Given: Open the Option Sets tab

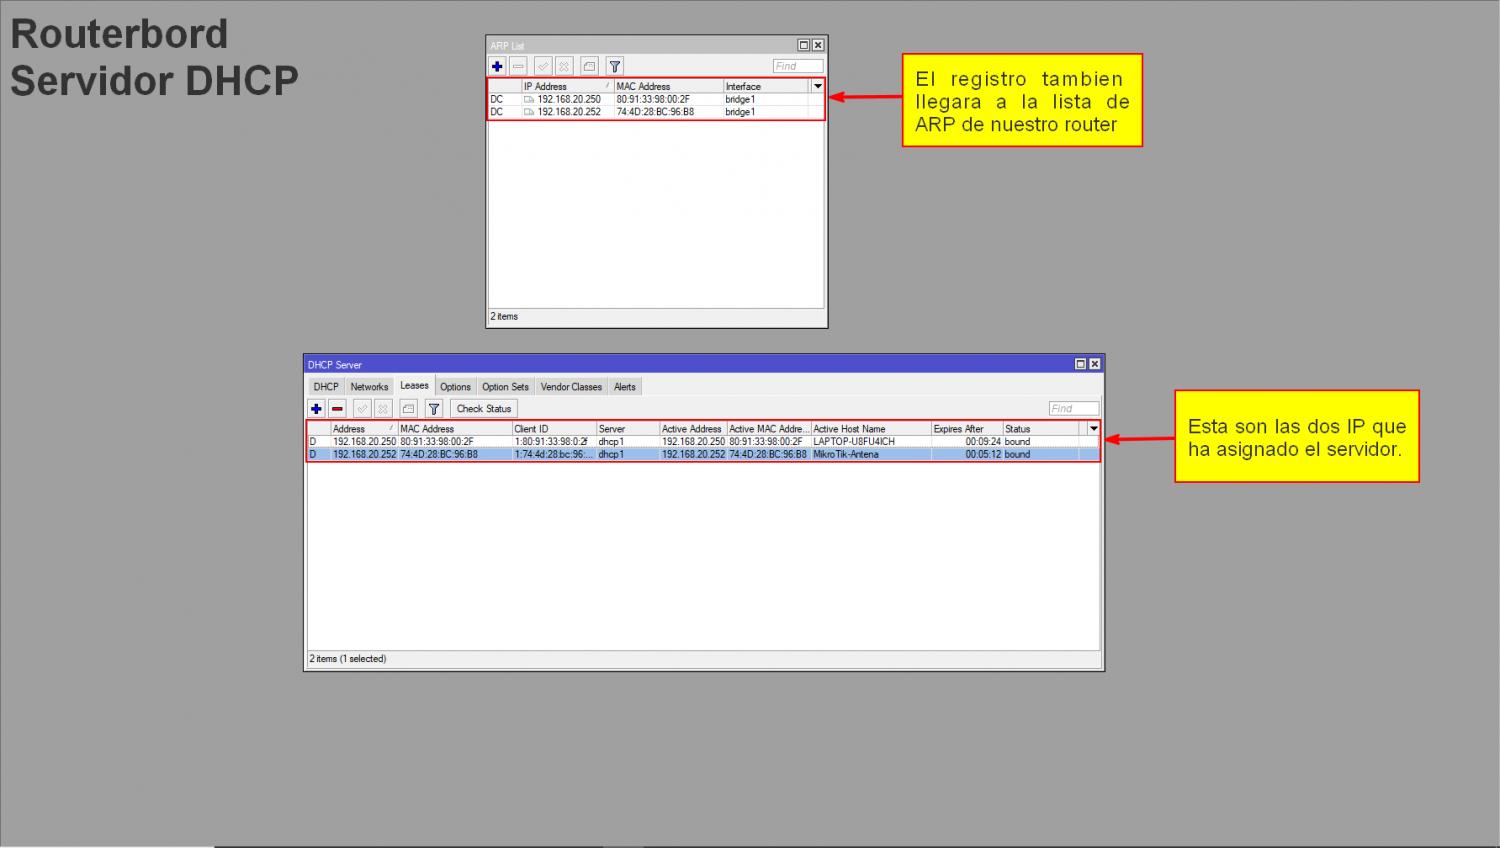Looking at the screenshot, I should (505, 387).
